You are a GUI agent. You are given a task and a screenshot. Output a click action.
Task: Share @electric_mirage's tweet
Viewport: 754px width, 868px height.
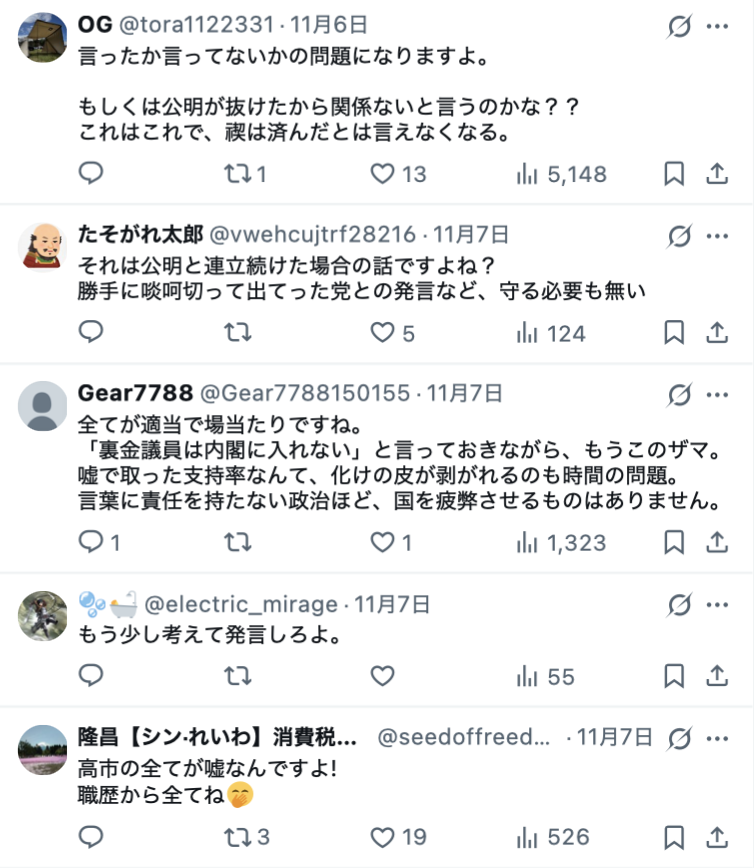coord(716,677)
